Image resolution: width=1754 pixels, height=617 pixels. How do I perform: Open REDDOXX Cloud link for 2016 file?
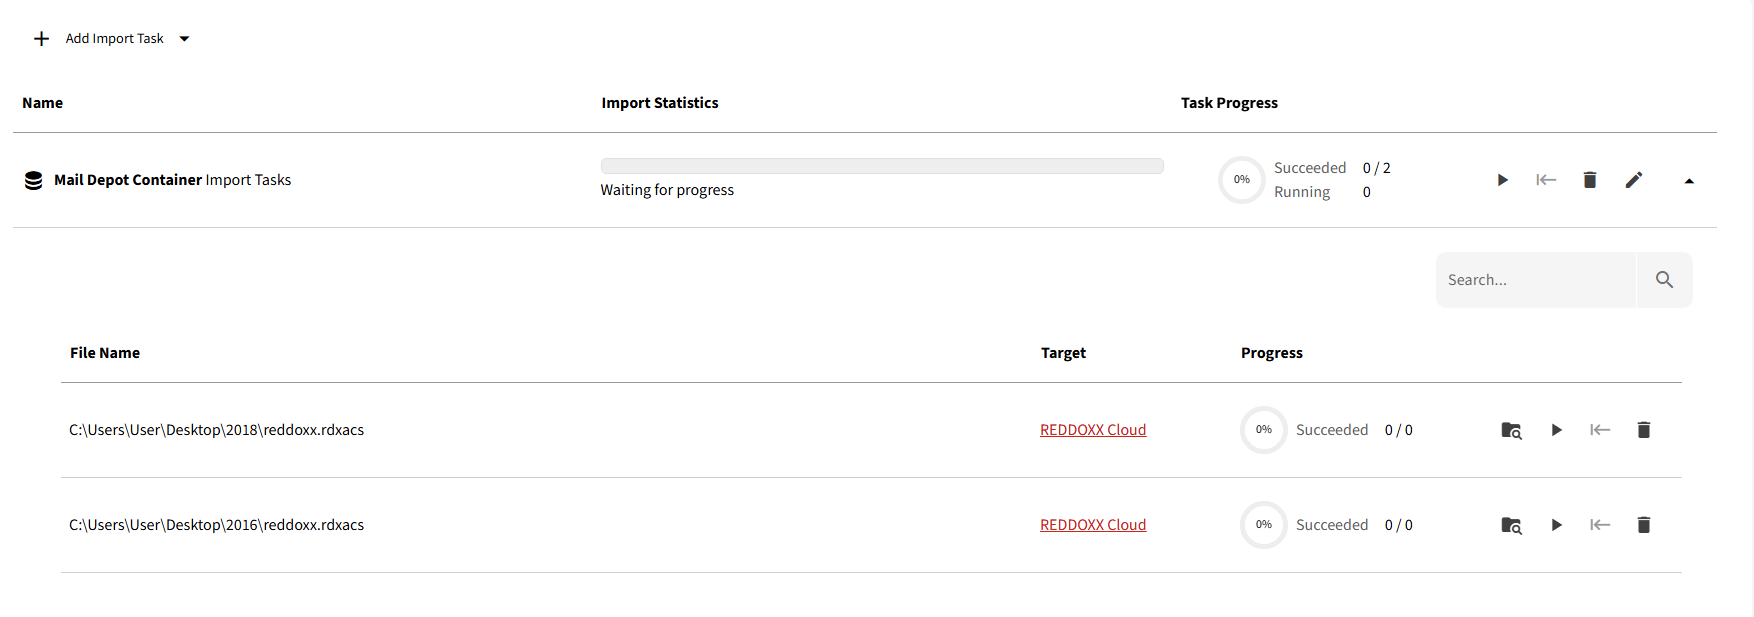1093,525
